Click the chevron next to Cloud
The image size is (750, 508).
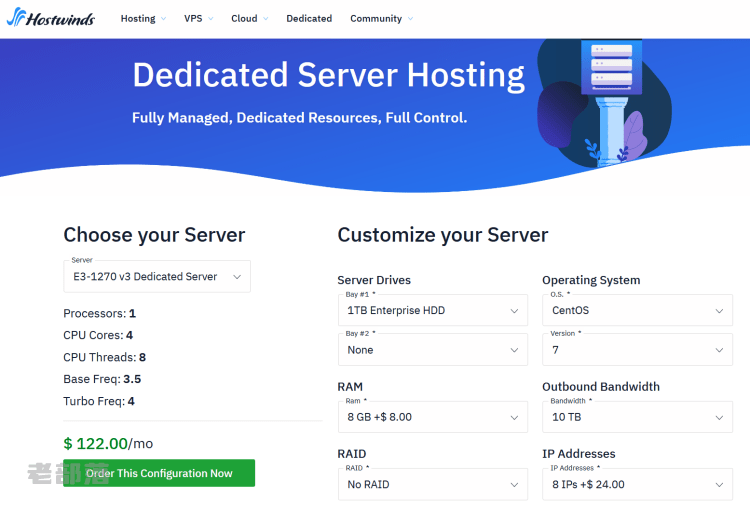[265, 19]
